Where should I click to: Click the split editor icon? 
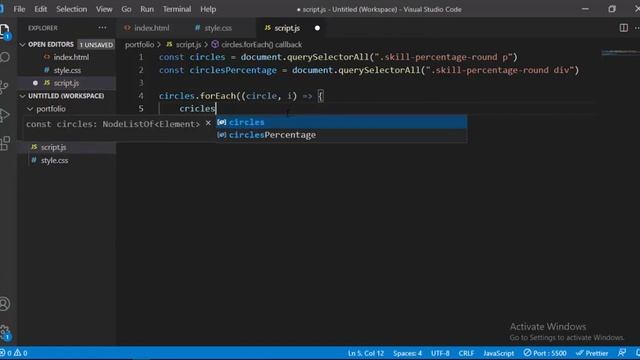pyautogui.click(x=623, y=28)
